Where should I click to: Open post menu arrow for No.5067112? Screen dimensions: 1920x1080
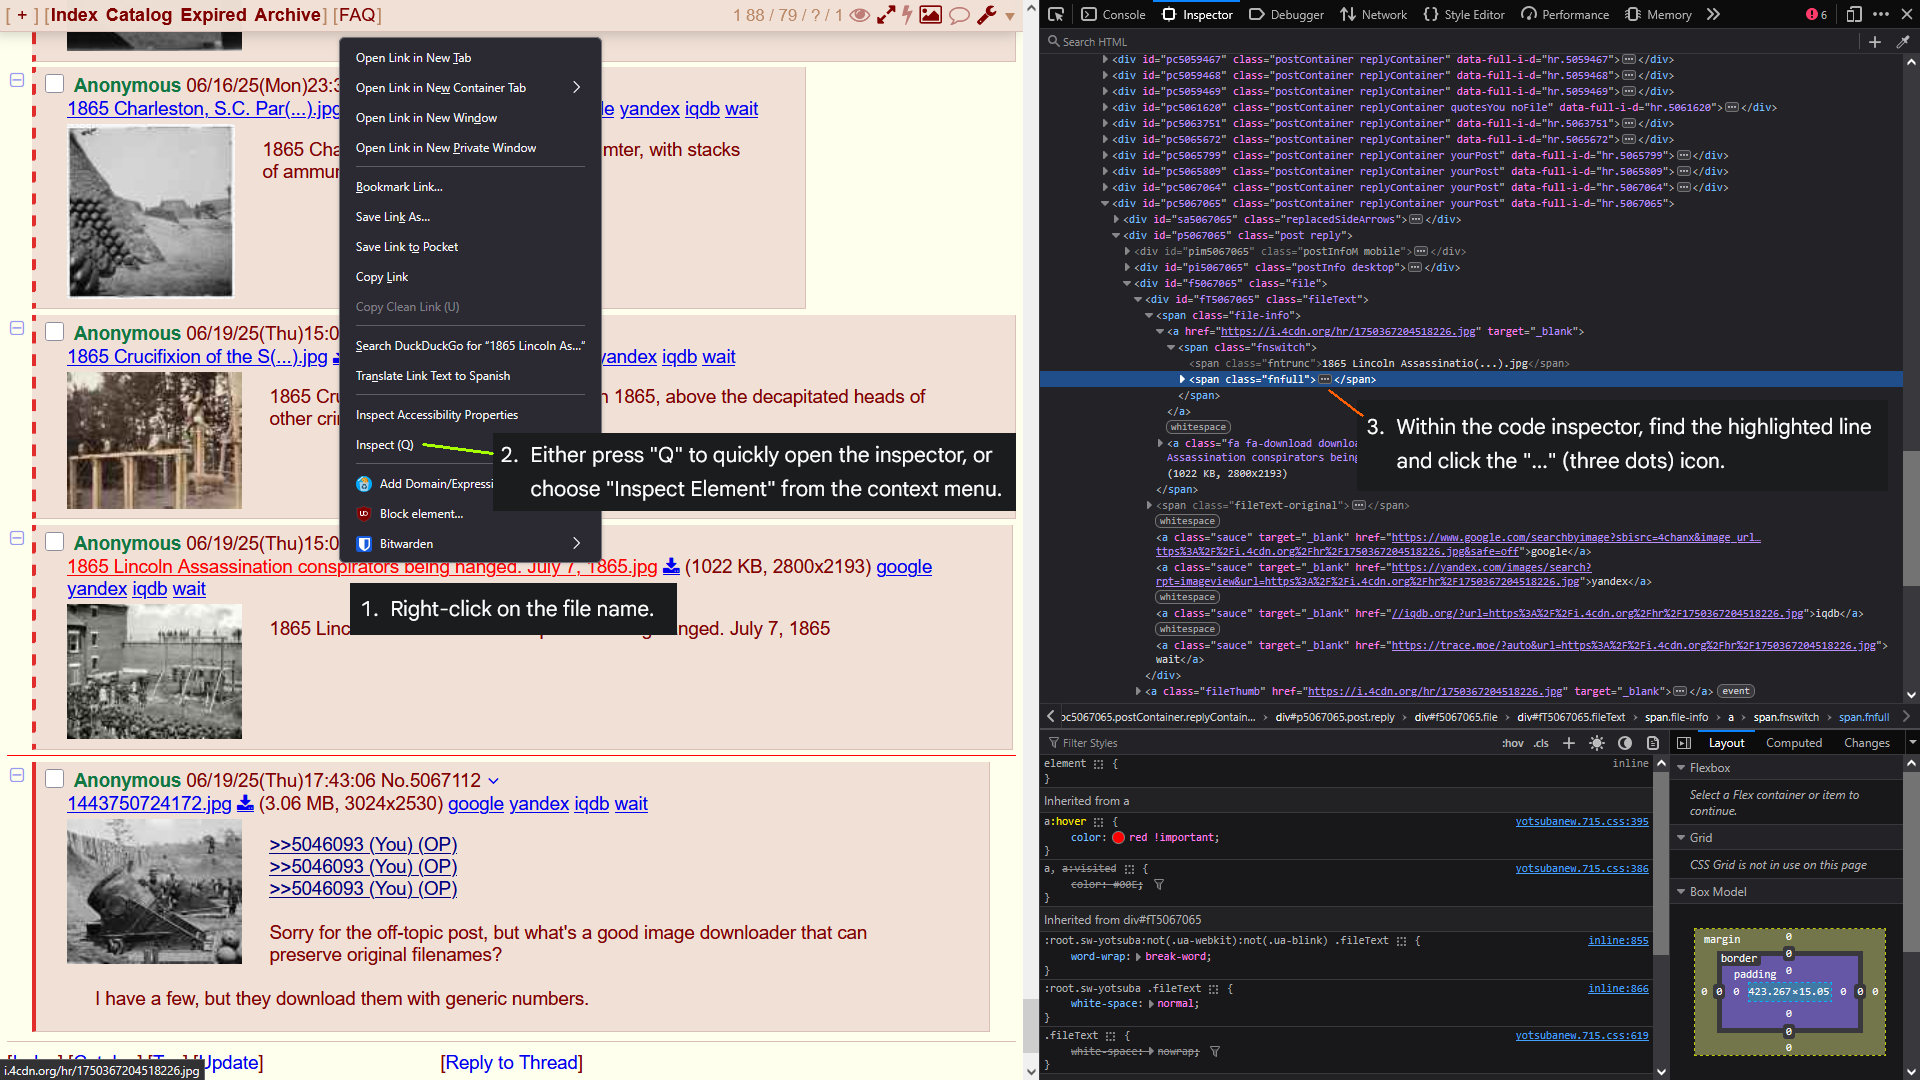[493, 781]
